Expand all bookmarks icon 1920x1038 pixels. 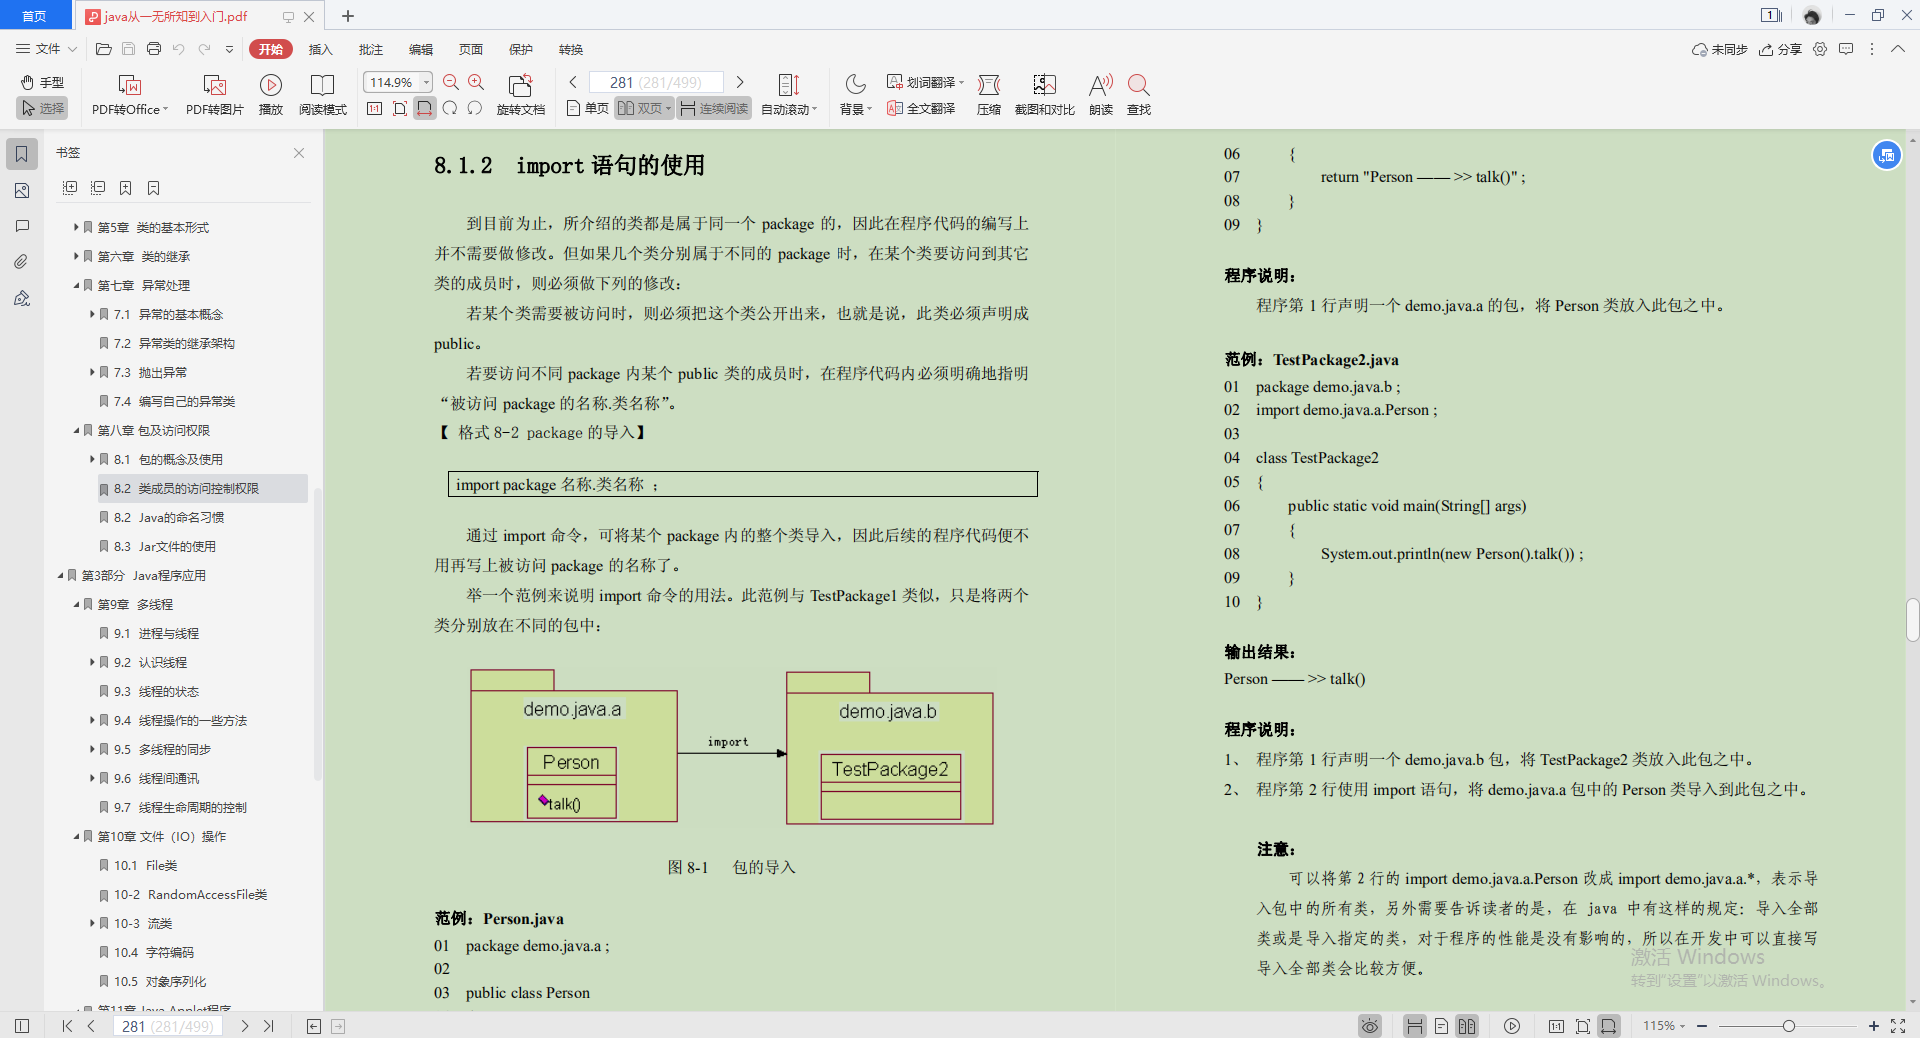point(70,188)
